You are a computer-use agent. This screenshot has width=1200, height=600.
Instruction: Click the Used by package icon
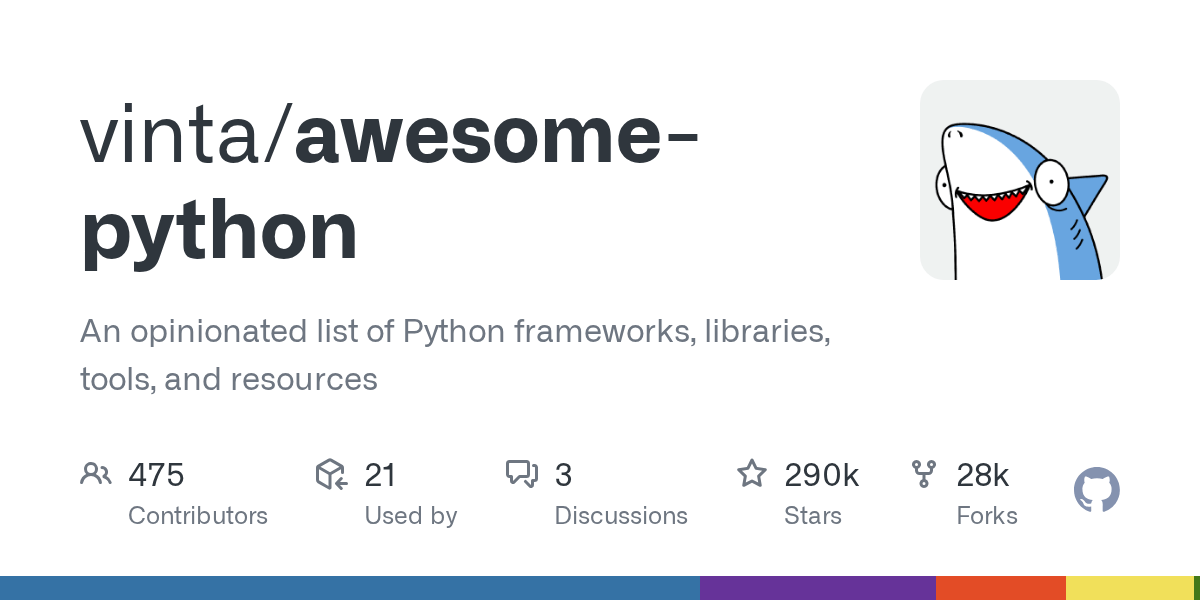pos(331,474)
